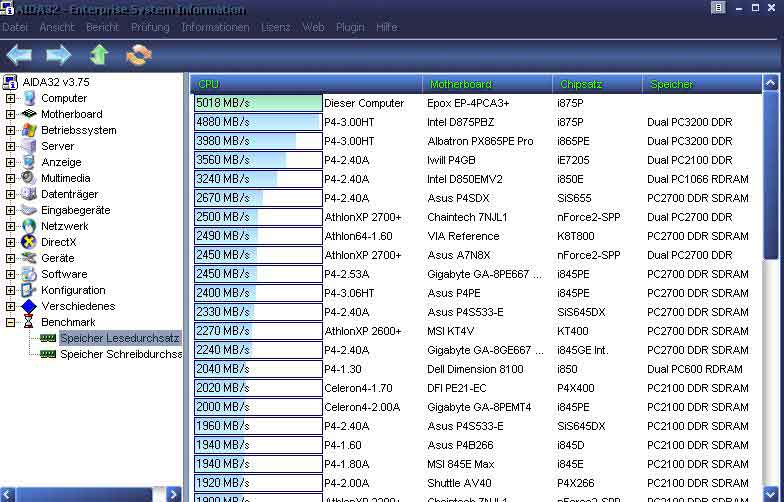Click memory icon beside Speicher Schreibdurchsatz

48,354
